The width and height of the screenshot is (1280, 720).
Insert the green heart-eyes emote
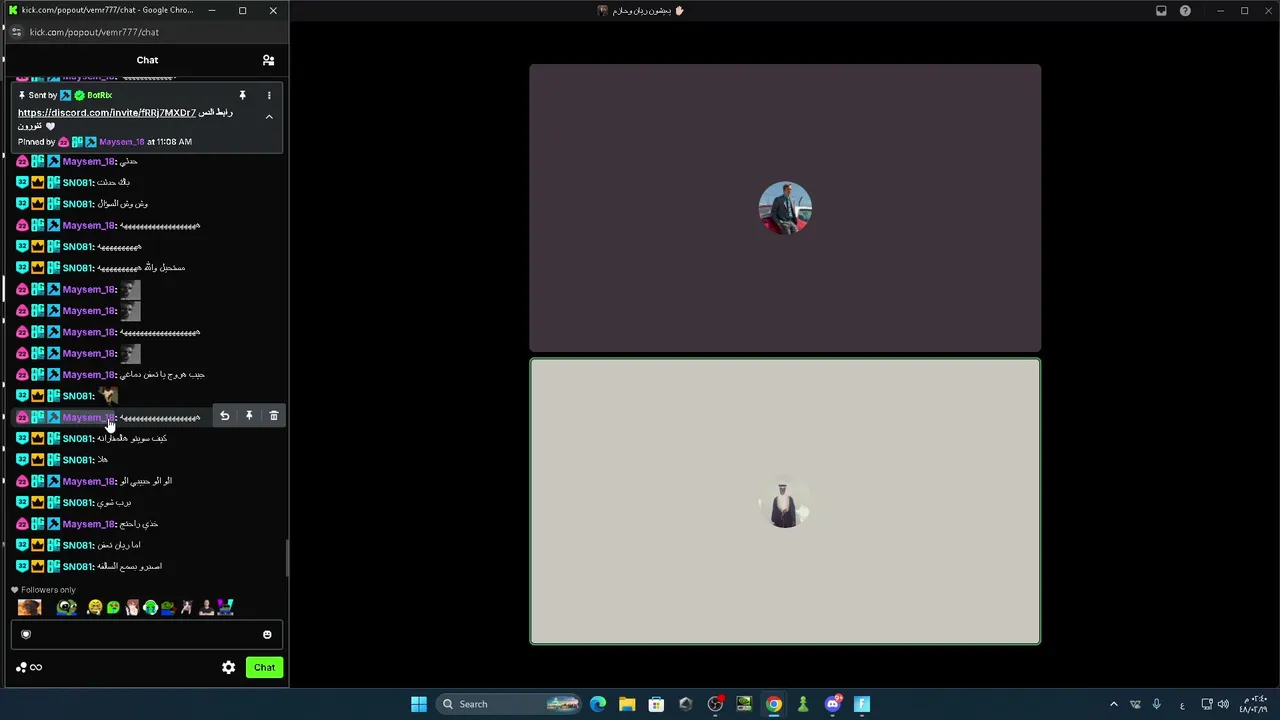tap(113, 607)
